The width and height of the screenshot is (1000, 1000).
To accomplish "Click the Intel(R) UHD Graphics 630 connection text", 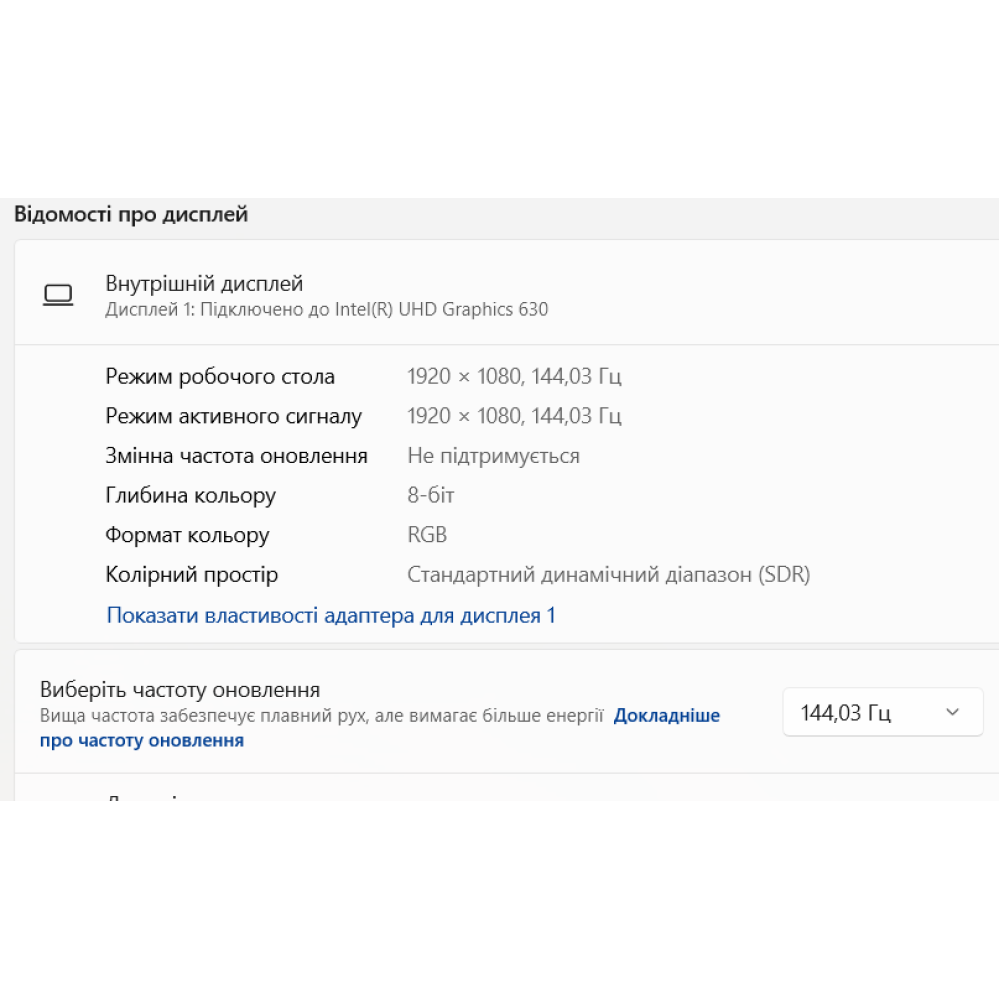I will pos(324,309).
